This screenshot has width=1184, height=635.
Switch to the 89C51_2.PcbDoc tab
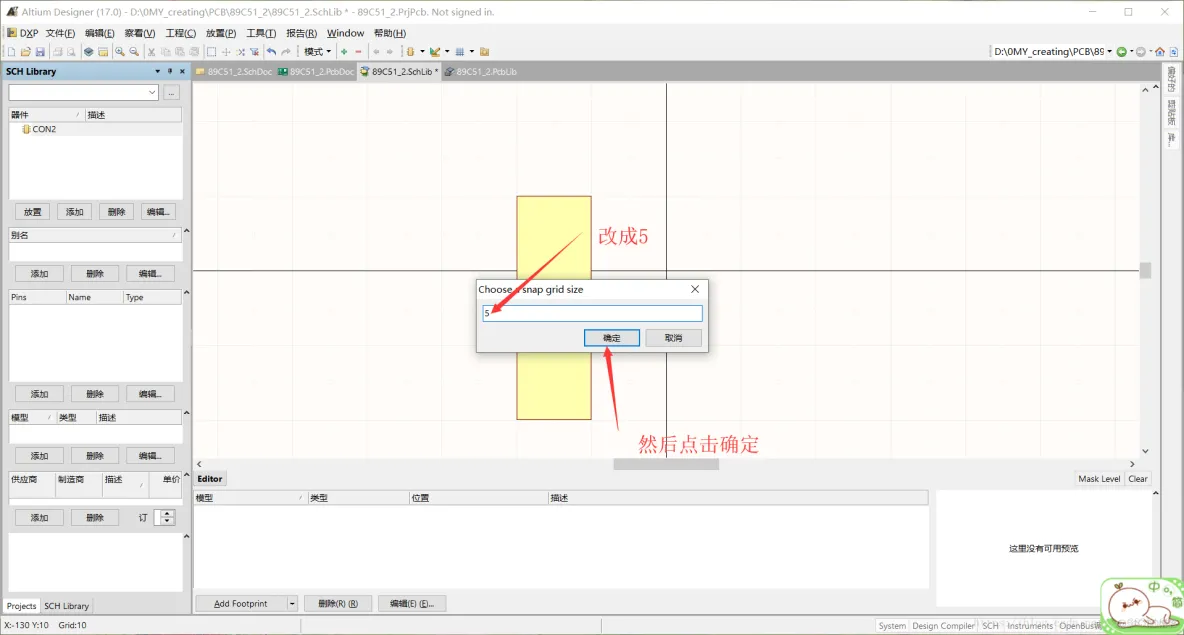point(316,72)
